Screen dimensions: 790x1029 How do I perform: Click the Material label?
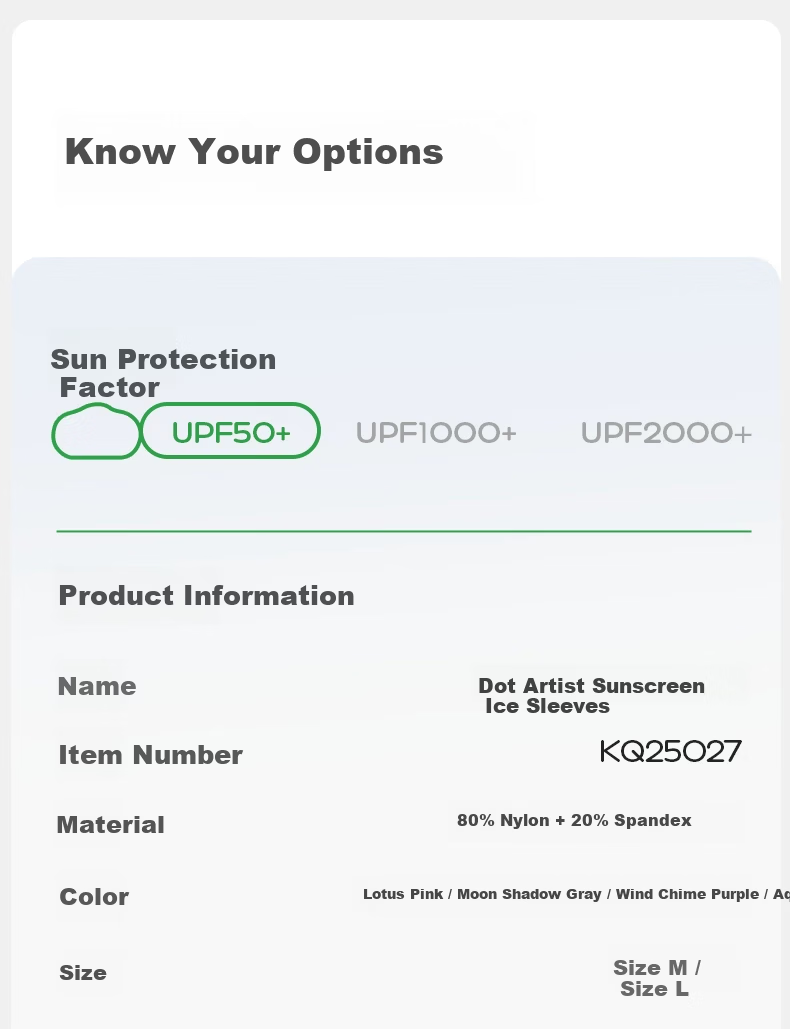110,825
